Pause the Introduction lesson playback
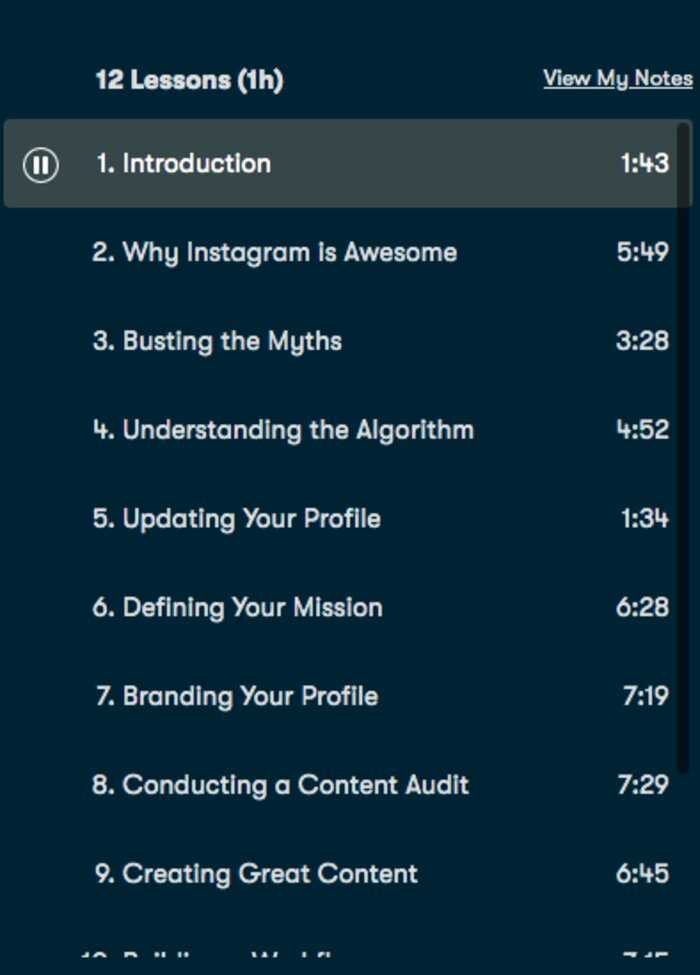The width and height of the screenshot is (700, 975). (x=41, y=165)
